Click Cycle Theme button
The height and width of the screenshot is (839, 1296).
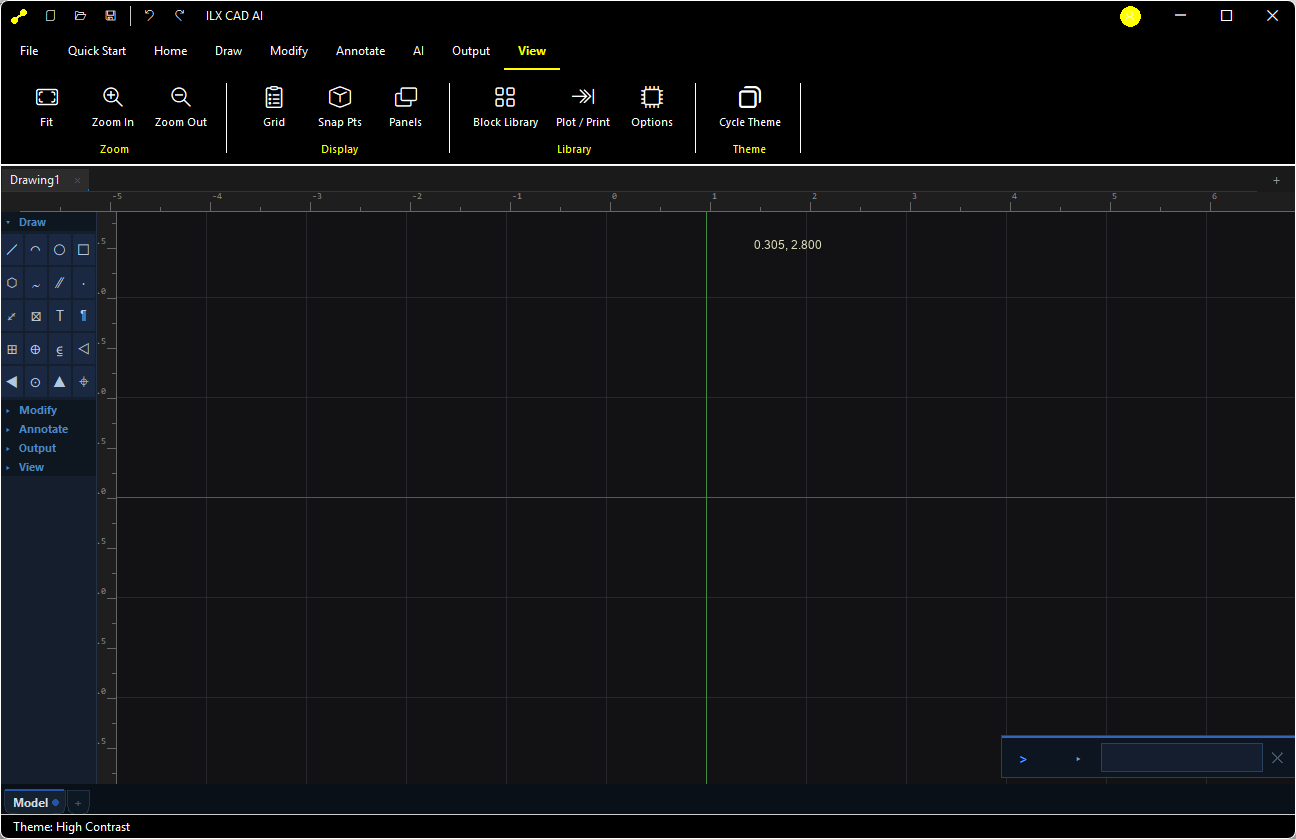point(750,108)
